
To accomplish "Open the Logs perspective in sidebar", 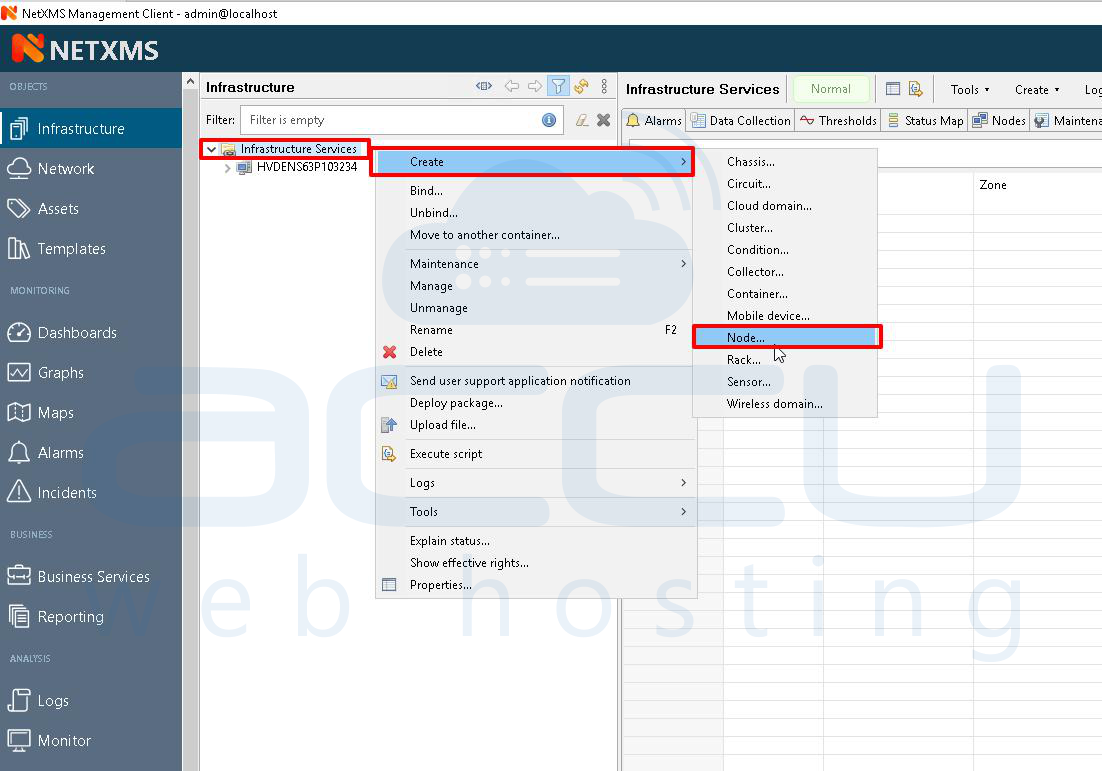I will [x=91, y=701].
